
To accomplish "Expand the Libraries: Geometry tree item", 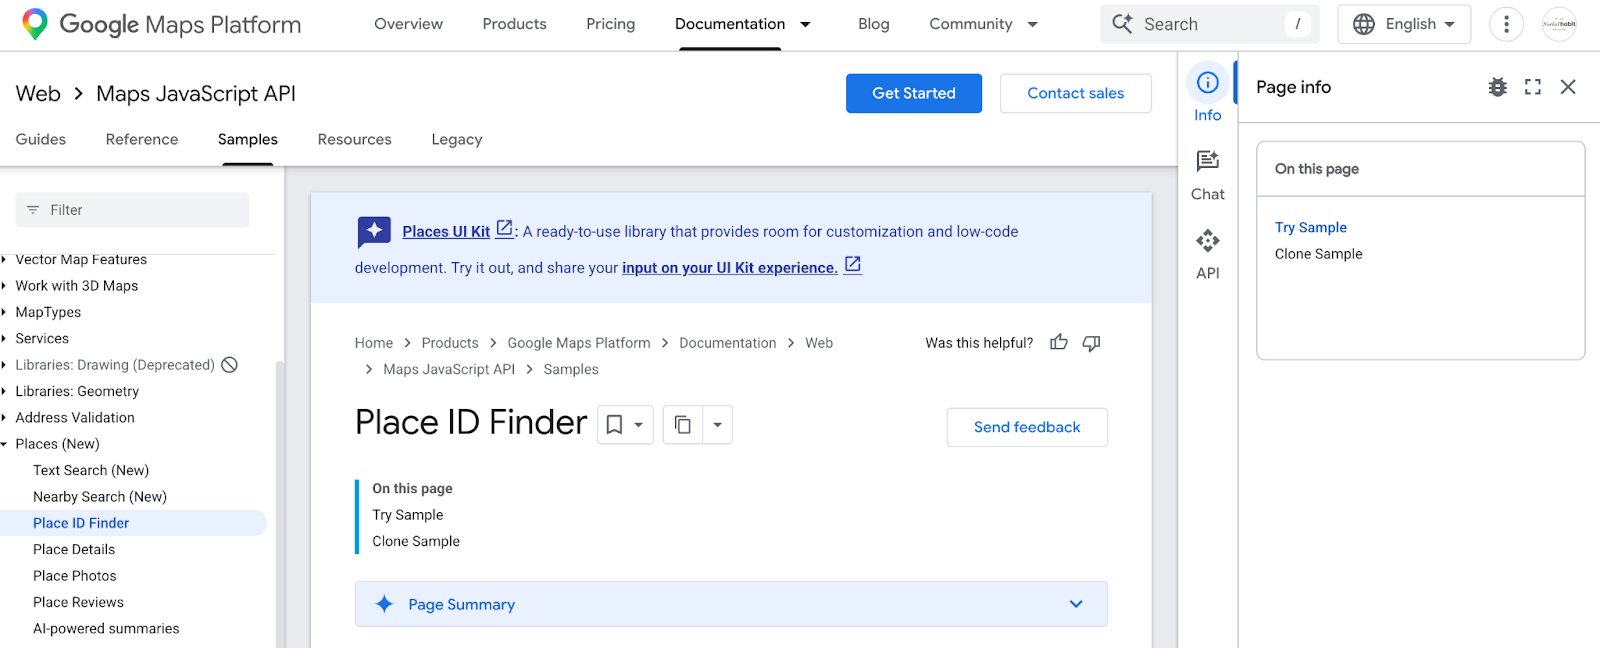I will (5, 391).
